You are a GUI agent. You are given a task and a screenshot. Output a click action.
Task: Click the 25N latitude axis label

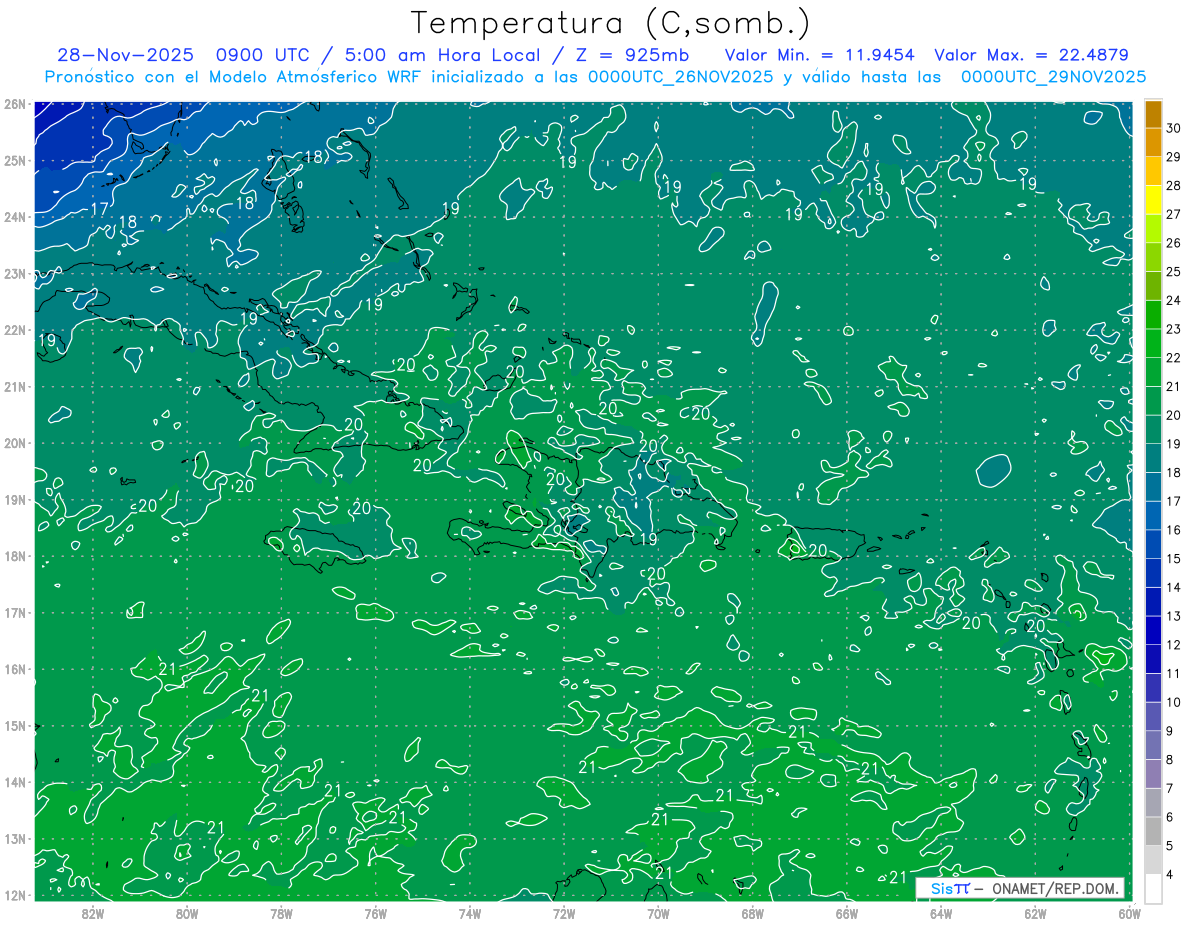click(x=14, y=160)
